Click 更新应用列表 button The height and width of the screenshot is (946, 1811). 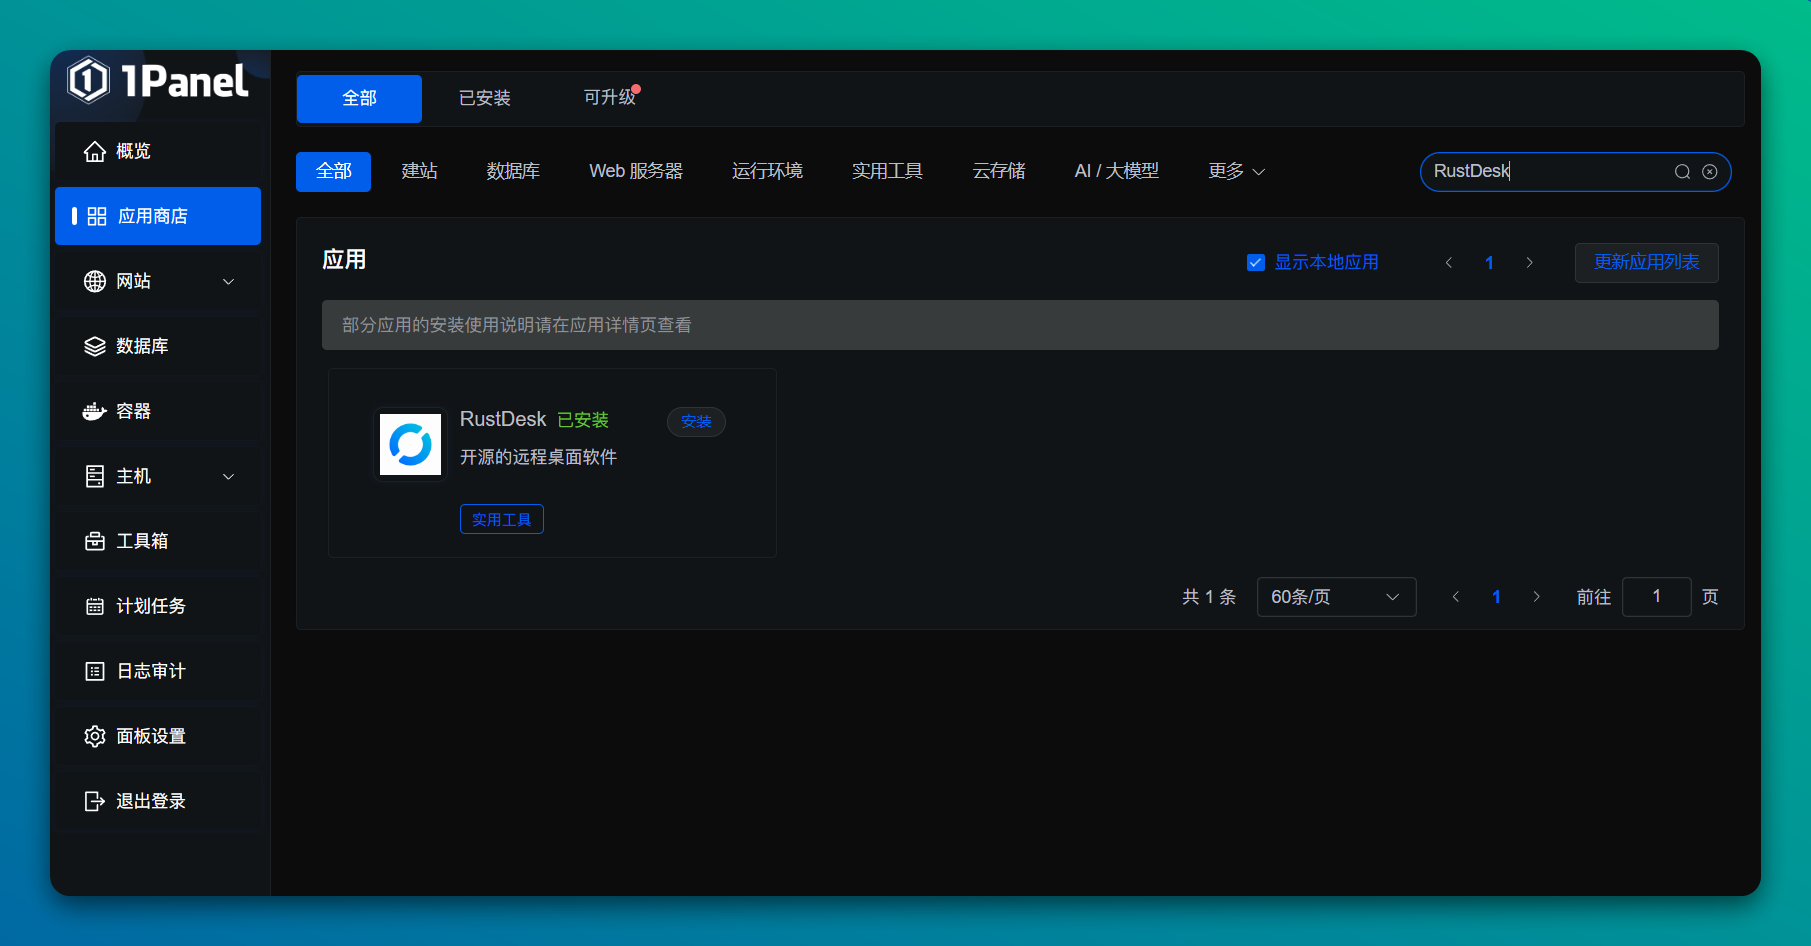pyautogui.click(x=1646, y=263)
